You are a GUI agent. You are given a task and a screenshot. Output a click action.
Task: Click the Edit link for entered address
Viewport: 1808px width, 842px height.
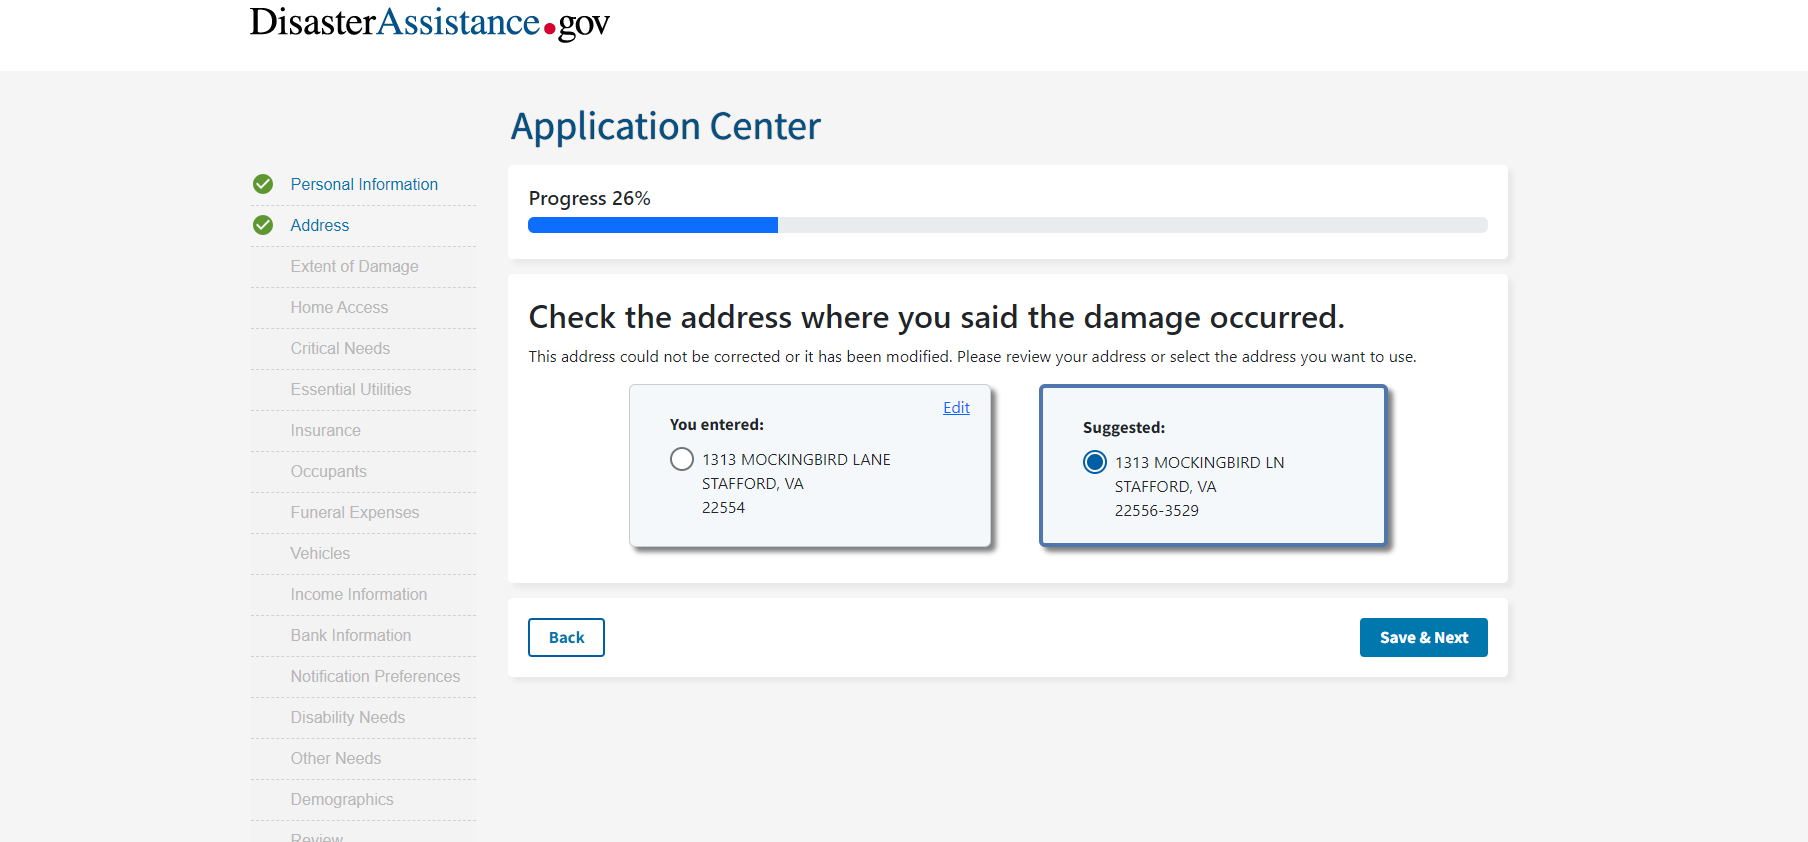[x=956, y=408]
